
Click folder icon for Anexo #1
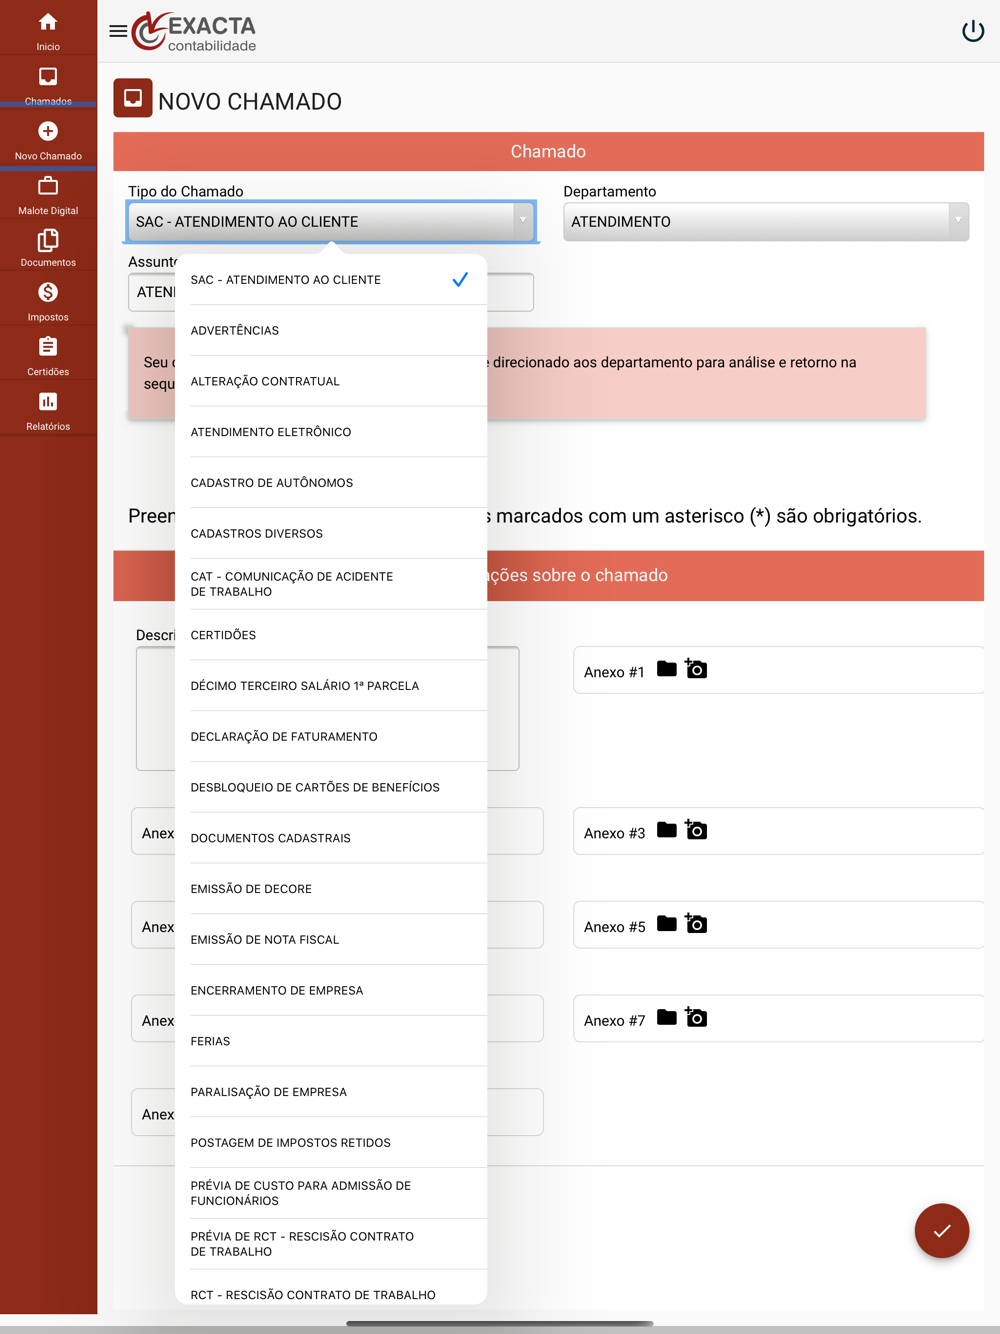click(667, 669)
